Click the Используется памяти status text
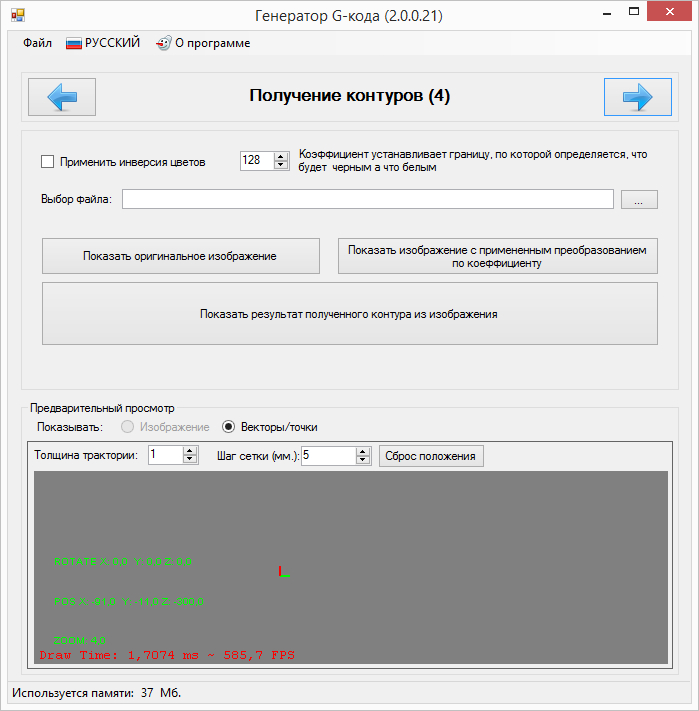The width and height of the screenshot is (699, 711). (97, 693)
